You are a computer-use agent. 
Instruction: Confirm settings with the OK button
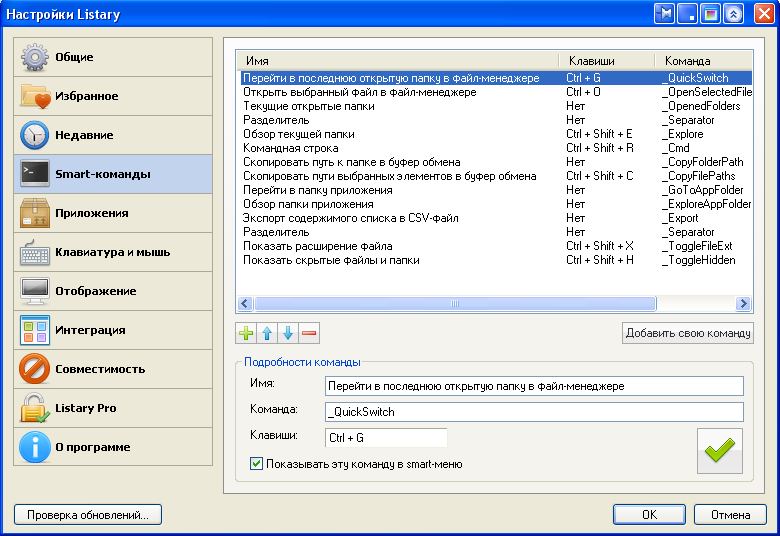[x=650, y=515]
